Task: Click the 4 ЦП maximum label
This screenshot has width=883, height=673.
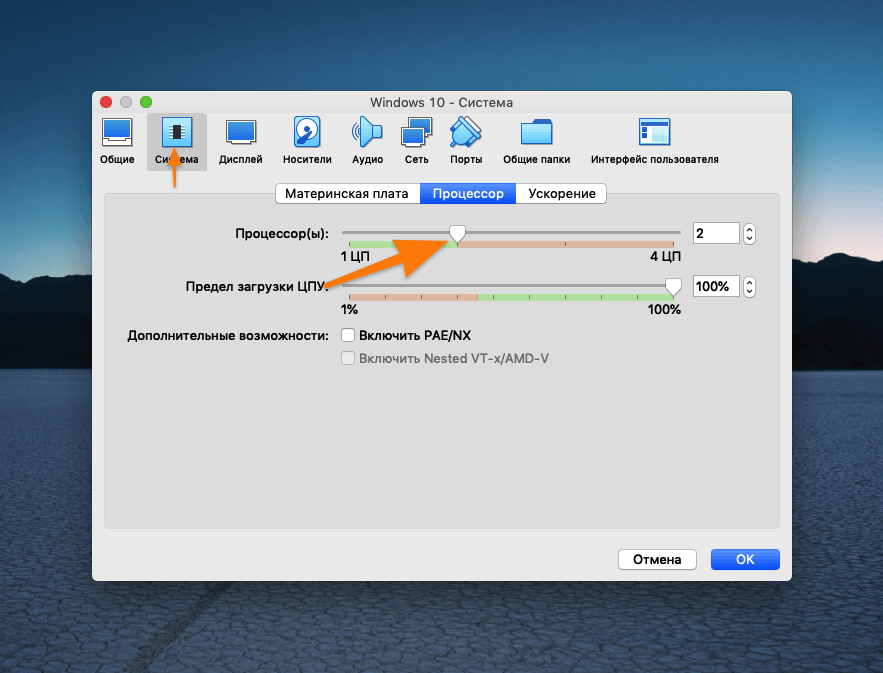Action: pyautogui.click(x=665, y=257)
